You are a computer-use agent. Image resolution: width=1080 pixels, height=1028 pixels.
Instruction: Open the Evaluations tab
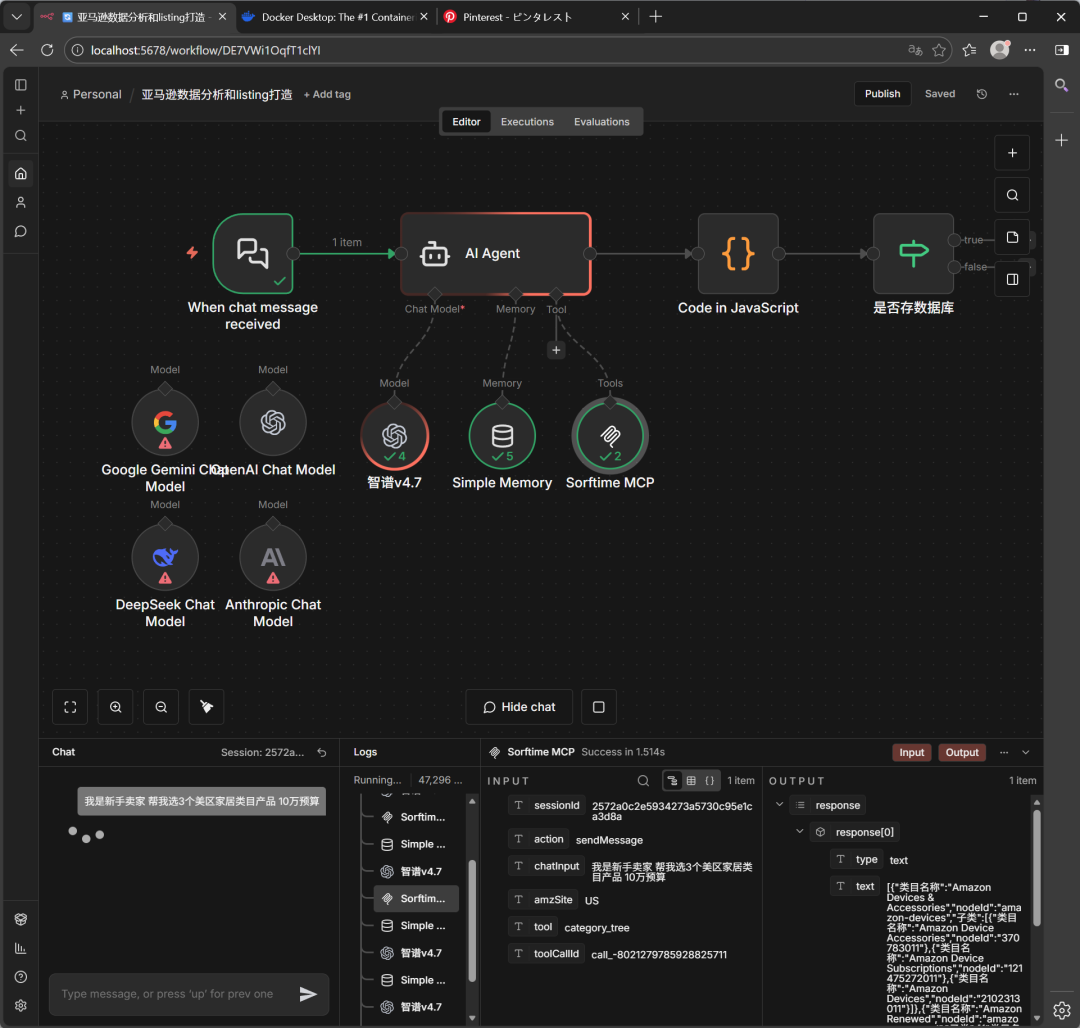(x=601, y=122)
